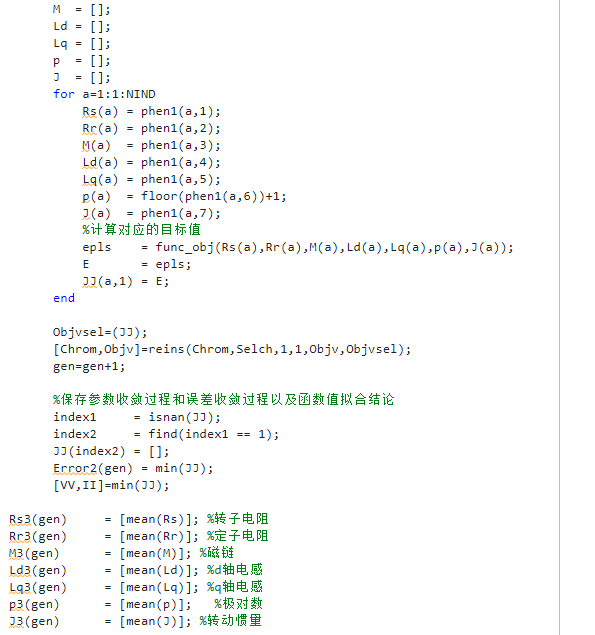Viewport: 595px width, 635px height.
Task: Click the 'find(index1 == 1)' expression
Action: click(x=213, y=435)
